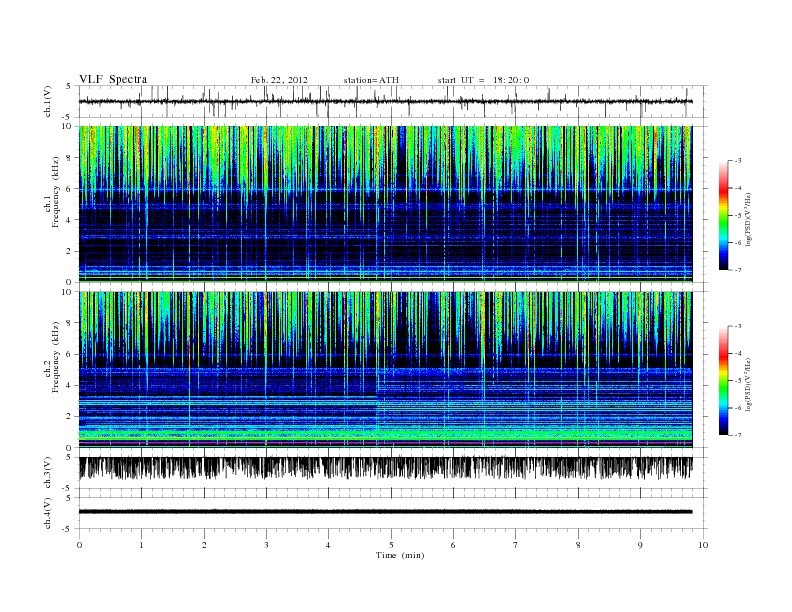Click the 'ch.3(V)' waveform axis label
This screenshot has width=792, height=612.
[47, 473]
